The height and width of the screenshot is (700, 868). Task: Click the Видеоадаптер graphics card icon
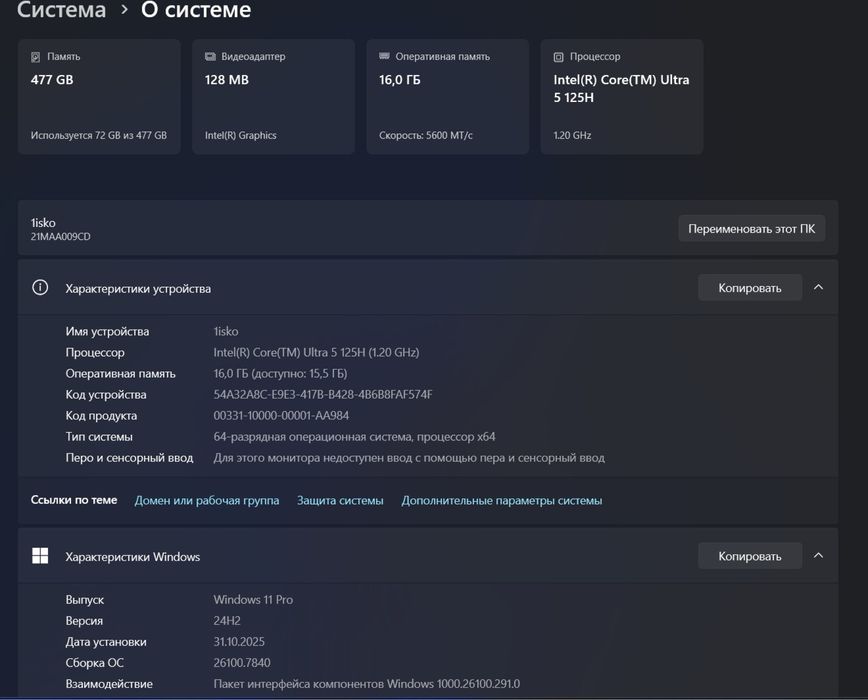coord(210,57)
